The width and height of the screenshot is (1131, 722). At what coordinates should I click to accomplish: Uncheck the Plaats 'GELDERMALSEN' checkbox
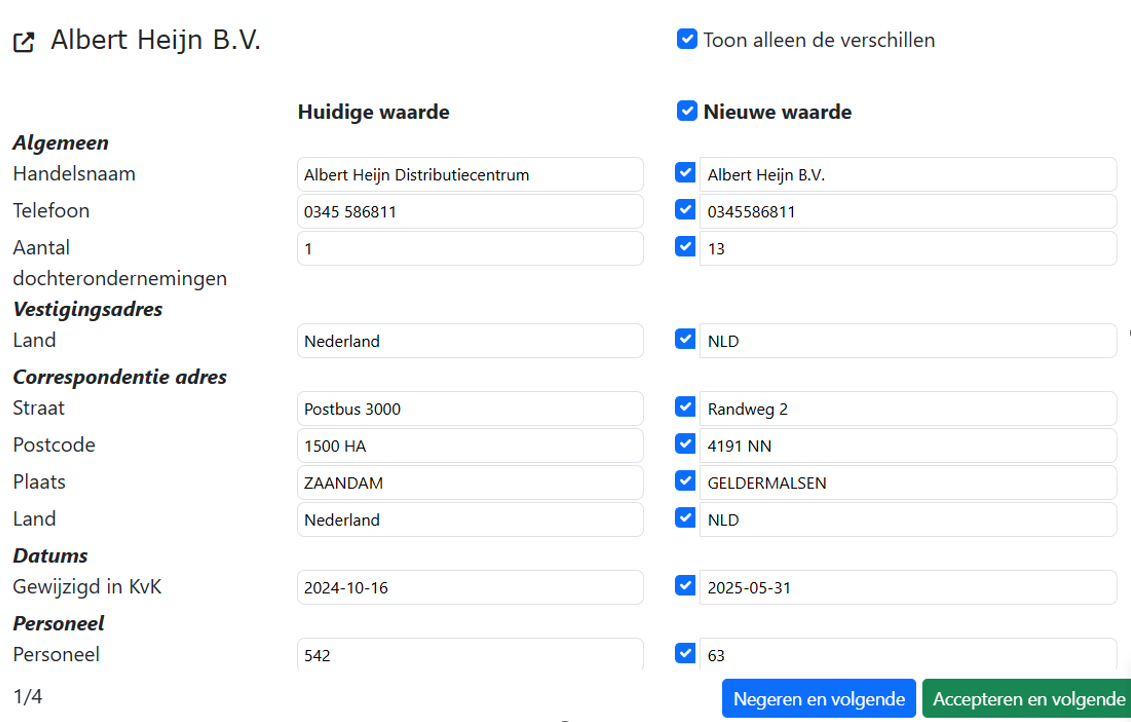685,481
